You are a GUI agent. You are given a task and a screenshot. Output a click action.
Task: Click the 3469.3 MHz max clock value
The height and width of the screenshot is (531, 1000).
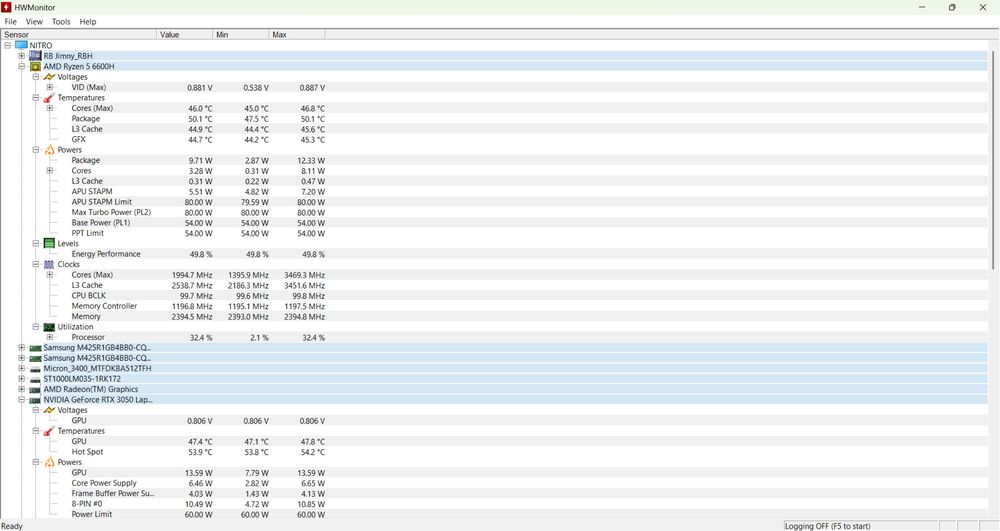click(x=304, y=275)
